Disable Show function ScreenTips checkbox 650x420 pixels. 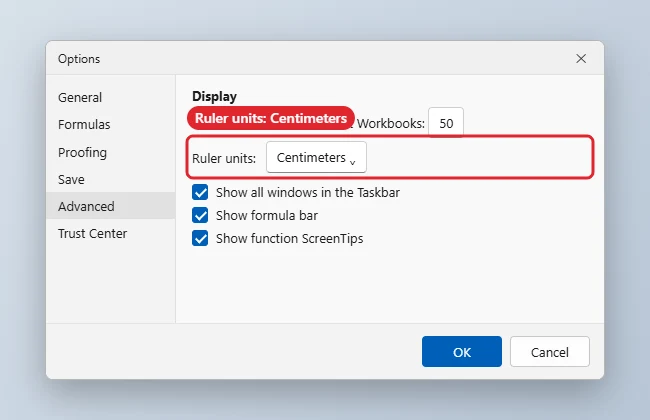pyautogui.click(x=200, y=238)
